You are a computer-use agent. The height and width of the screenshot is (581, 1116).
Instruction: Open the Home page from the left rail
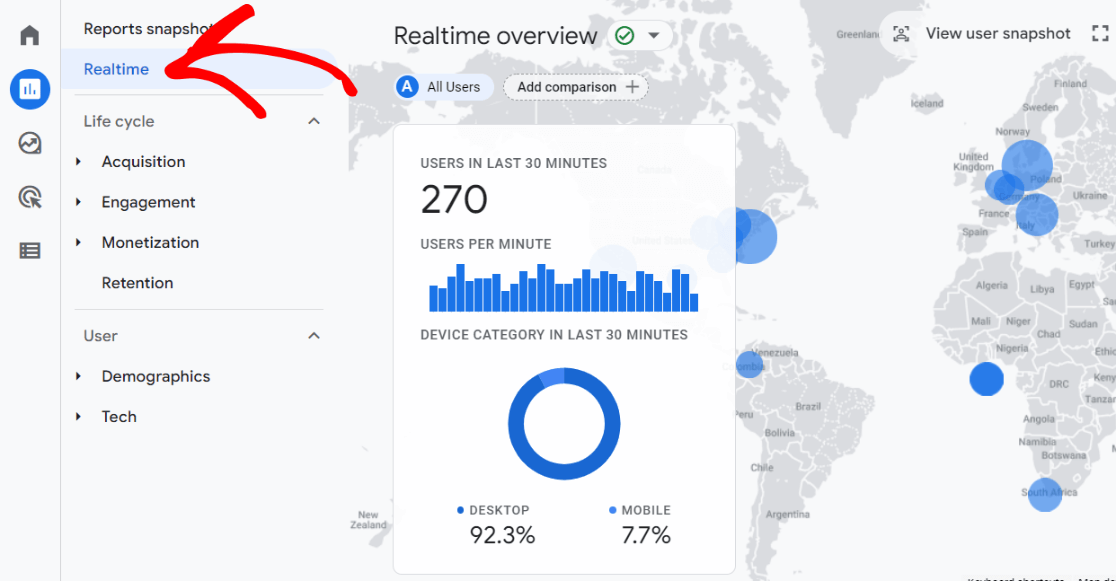29,34
